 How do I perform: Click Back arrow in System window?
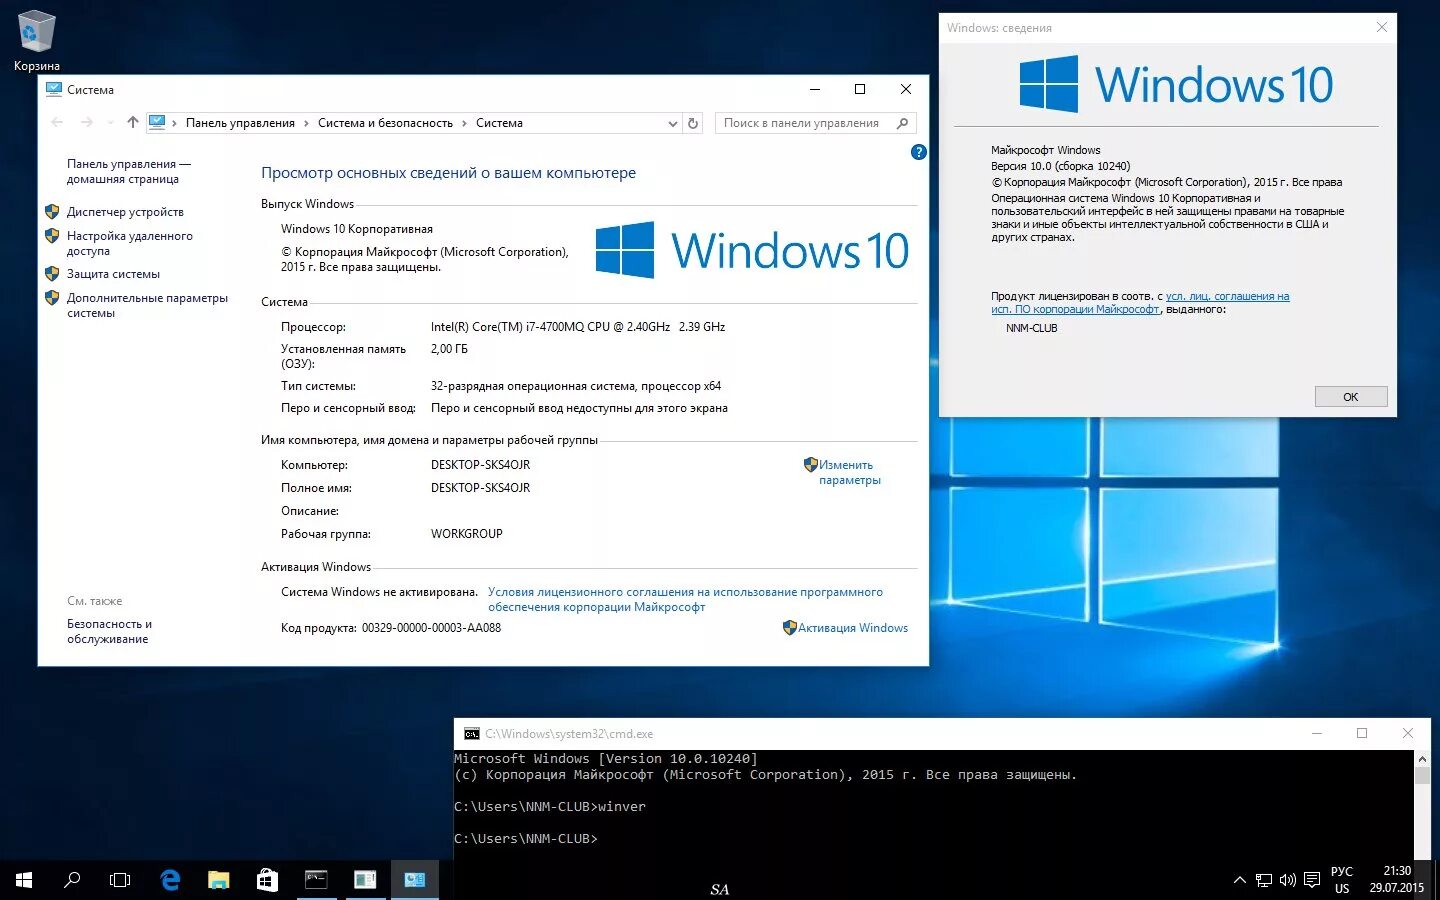click(x=57, y=122)
